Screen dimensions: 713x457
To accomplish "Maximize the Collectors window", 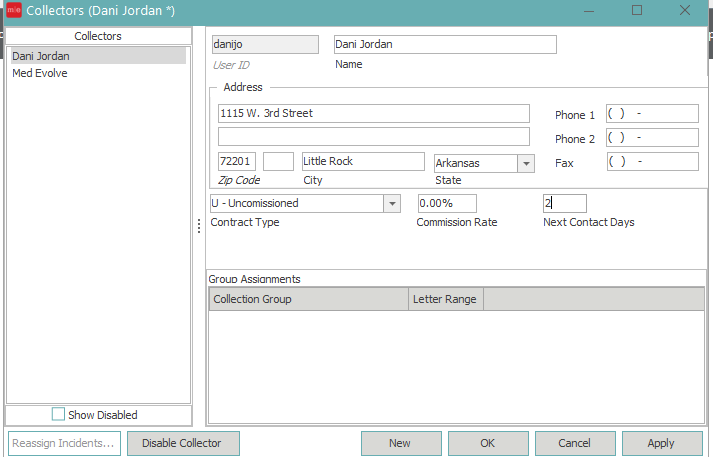I will [637, 11].
